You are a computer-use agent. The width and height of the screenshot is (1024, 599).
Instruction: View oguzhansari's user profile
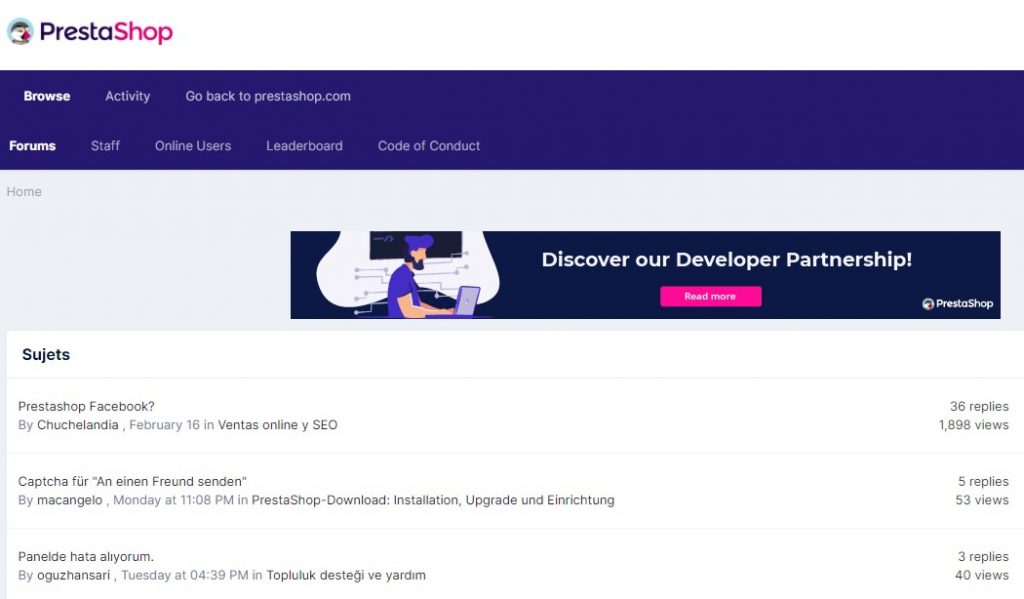(73, 575)
